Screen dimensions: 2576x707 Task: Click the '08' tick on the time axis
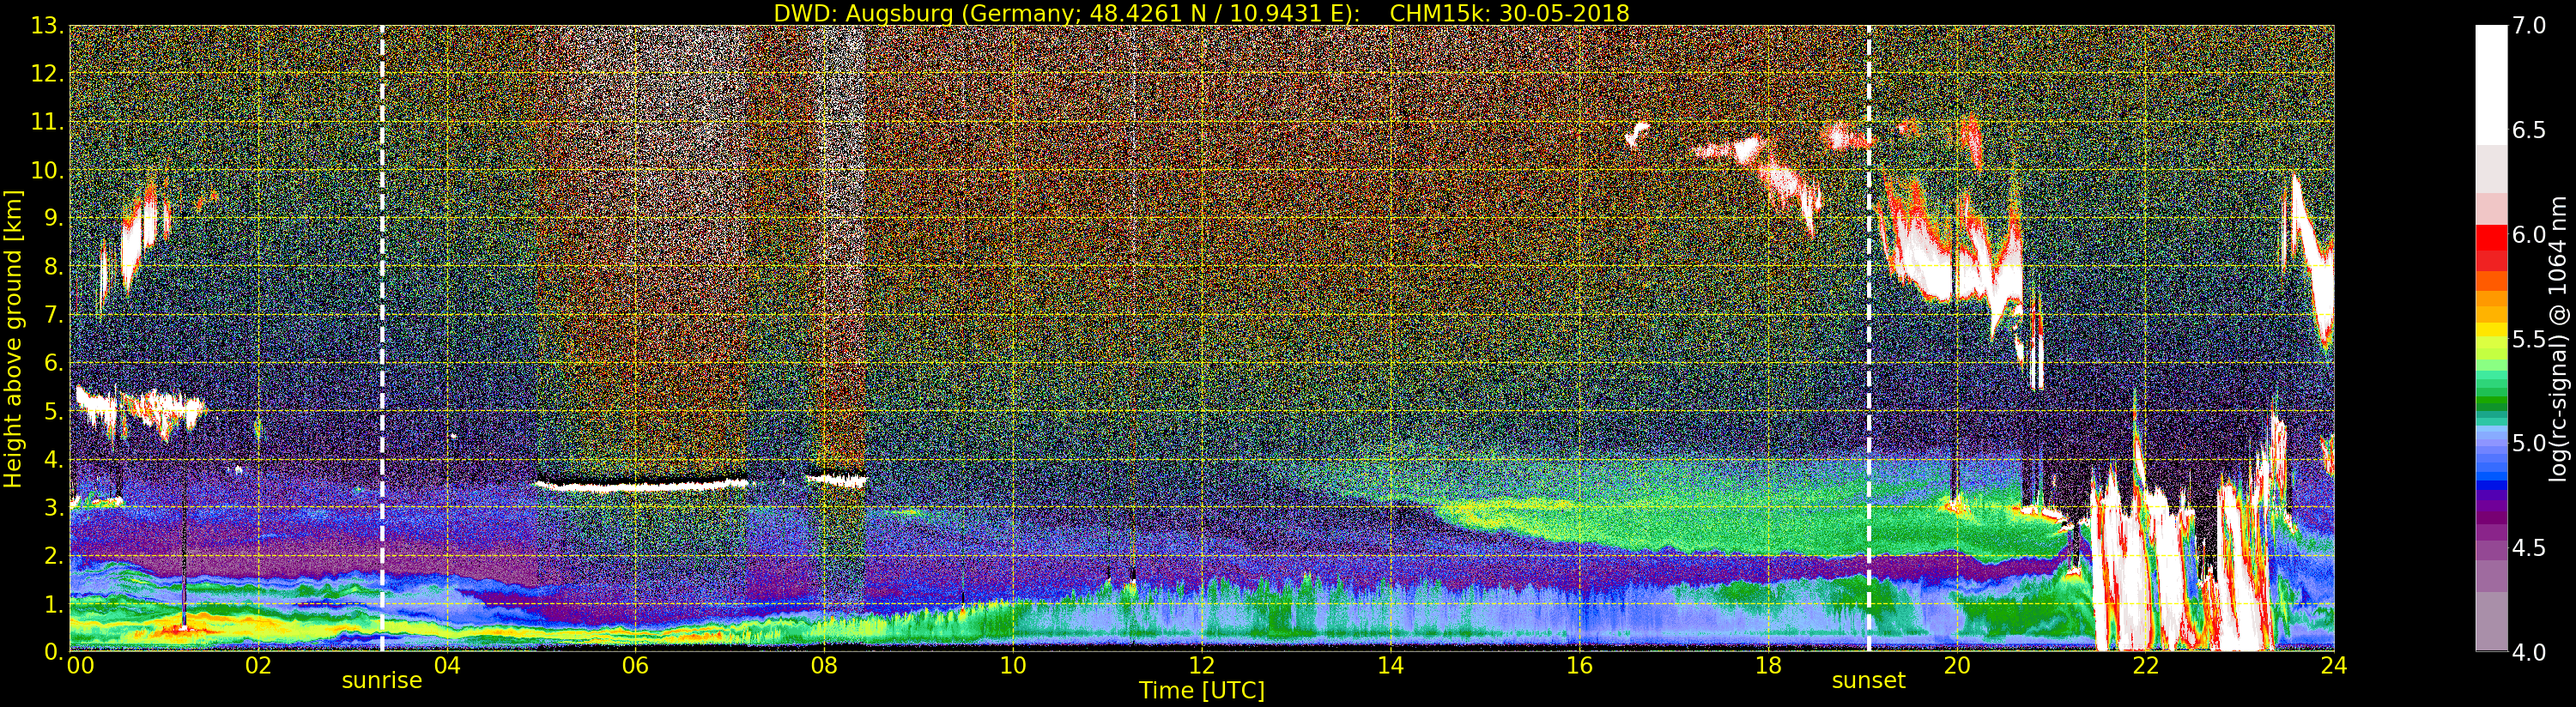click(823, 666)
